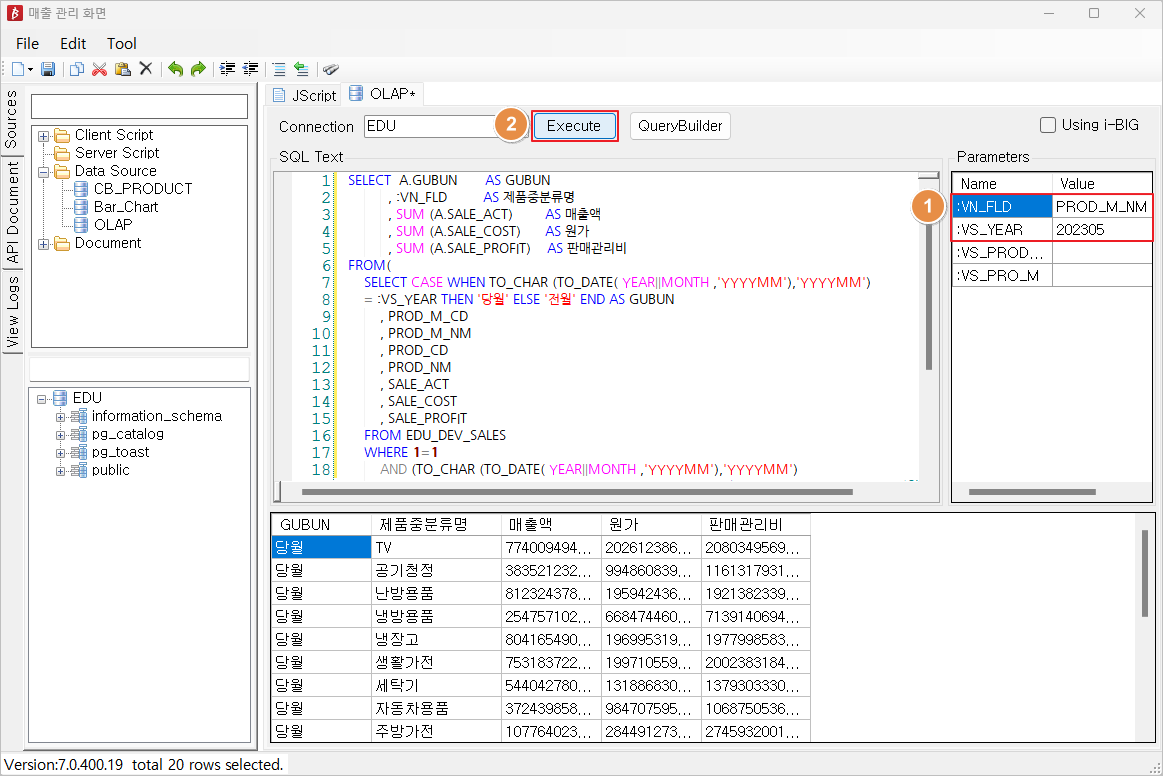This screenshot has width=1163, height=776.
Task: Open the Sources side tab
Action: point(11,119)
